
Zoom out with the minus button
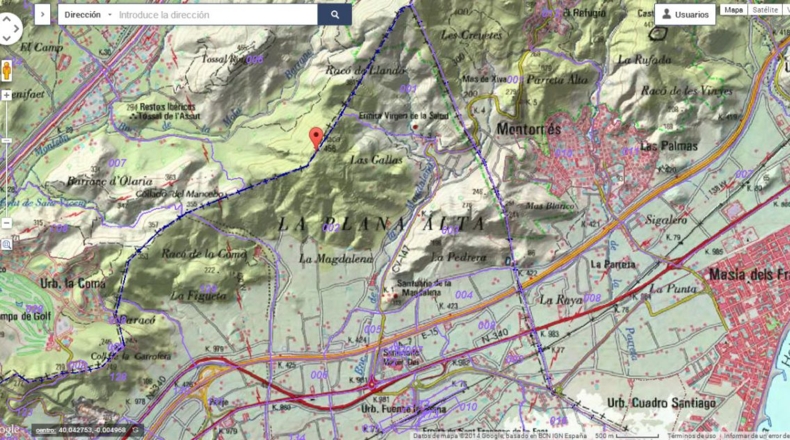pyautogui.click(x=7, y=223)
